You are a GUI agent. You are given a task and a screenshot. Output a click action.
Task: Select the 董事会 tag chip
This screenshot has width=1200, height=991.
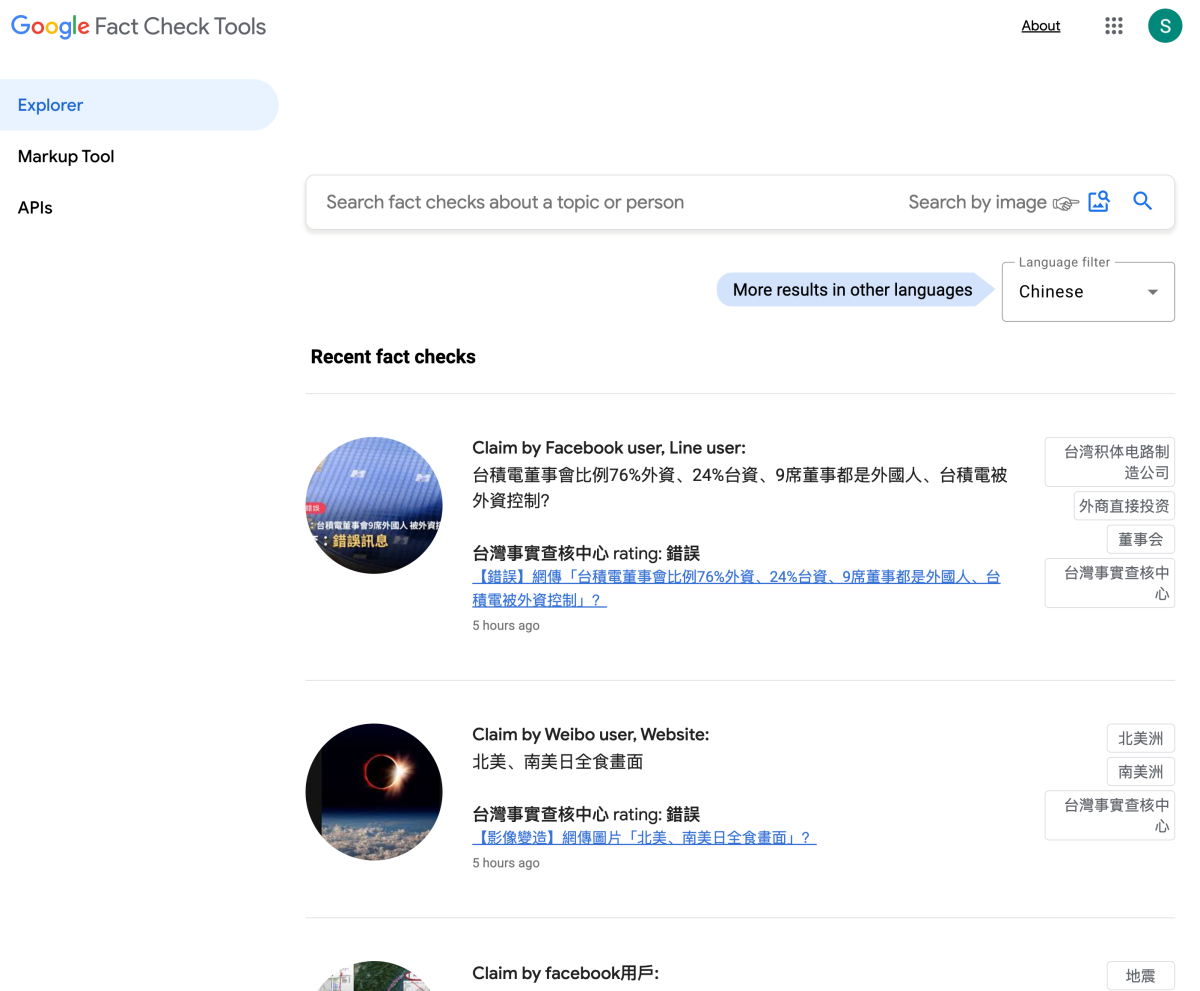pyautogui.click(x=1140, y=539)
